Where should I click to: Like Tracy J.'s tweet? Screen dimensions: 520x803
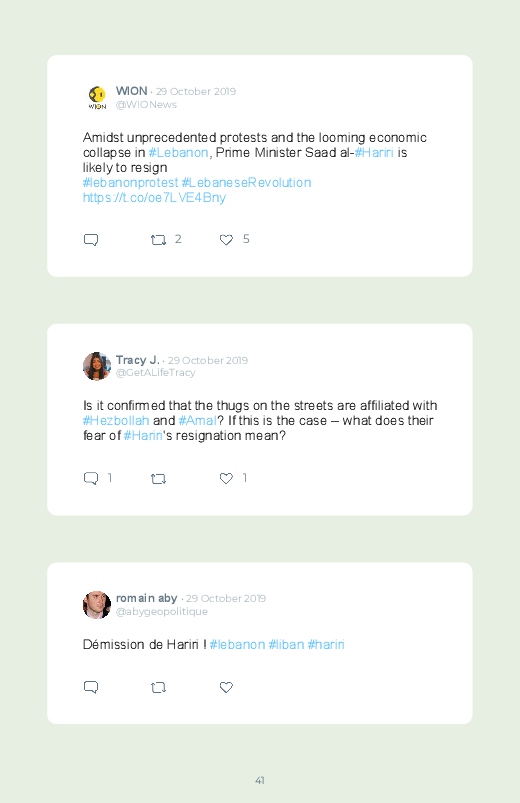(226, 478)
